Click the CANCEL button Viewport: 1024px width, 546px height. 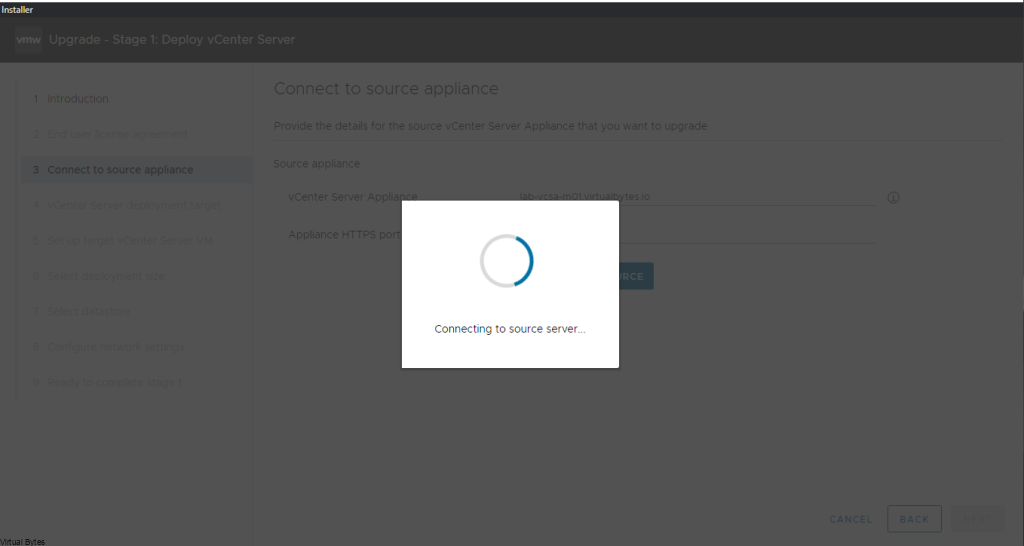[x=850, y=519]
